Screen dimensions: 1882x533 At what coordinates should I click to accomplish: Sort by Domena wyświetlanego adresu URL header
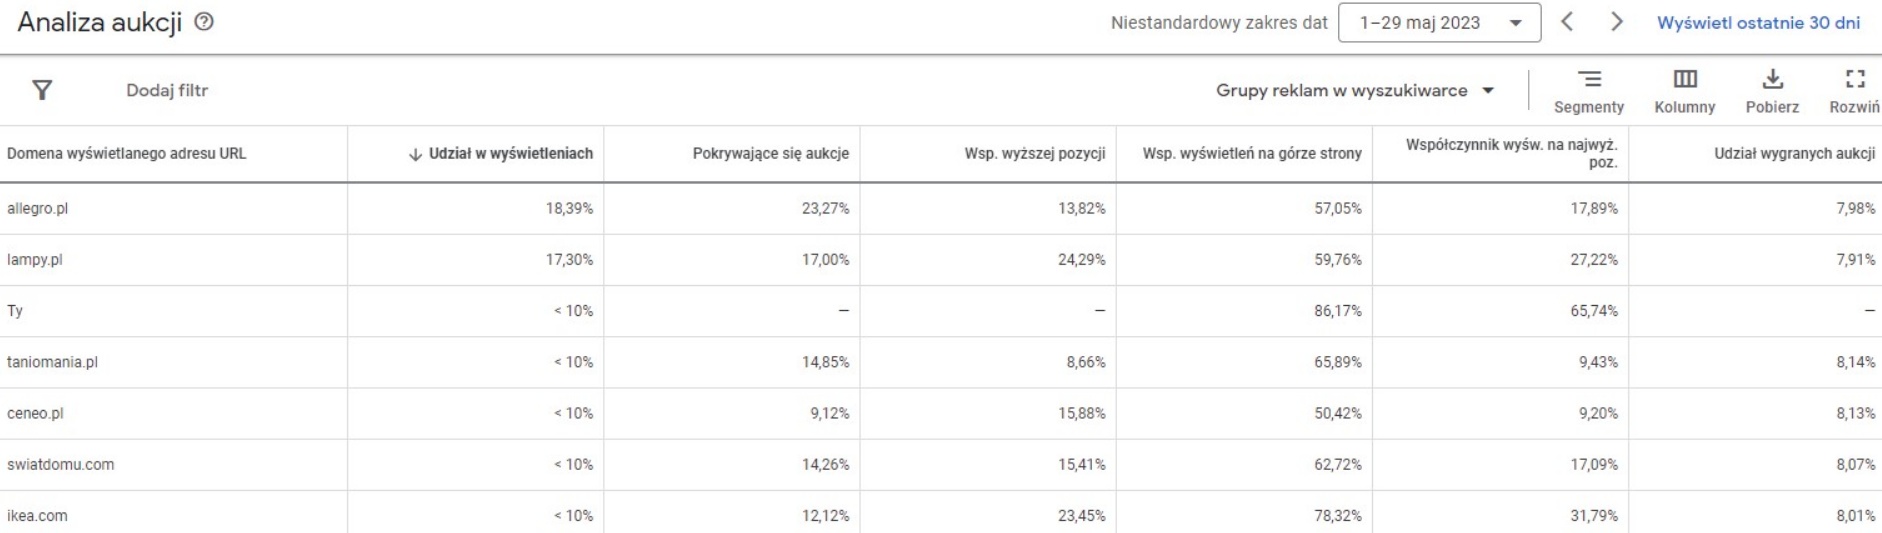pyautogui.click(x=126, y=154)
